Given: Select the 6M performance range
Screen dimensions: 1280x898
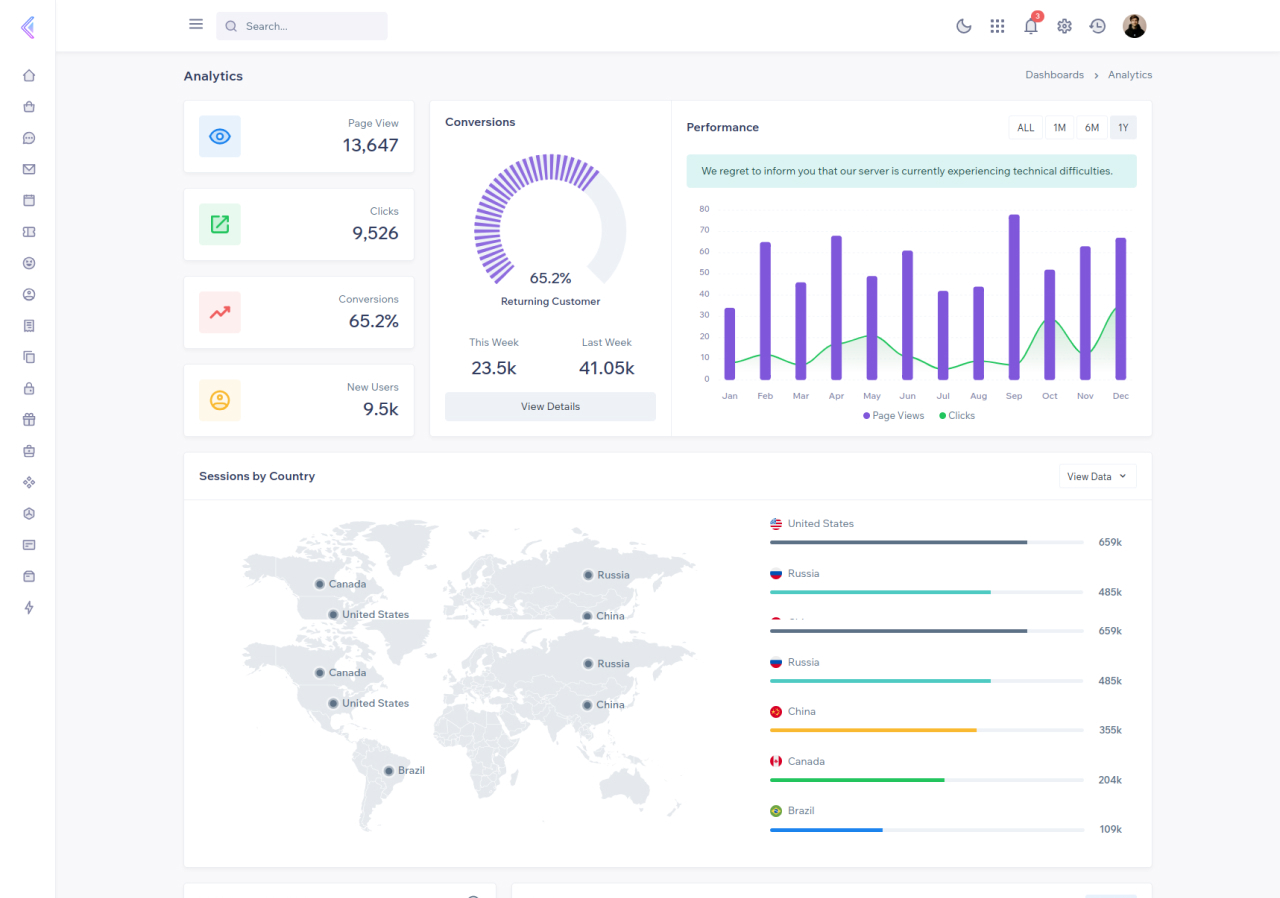Looking at the screenshot, I should (x=1092, y=128).
